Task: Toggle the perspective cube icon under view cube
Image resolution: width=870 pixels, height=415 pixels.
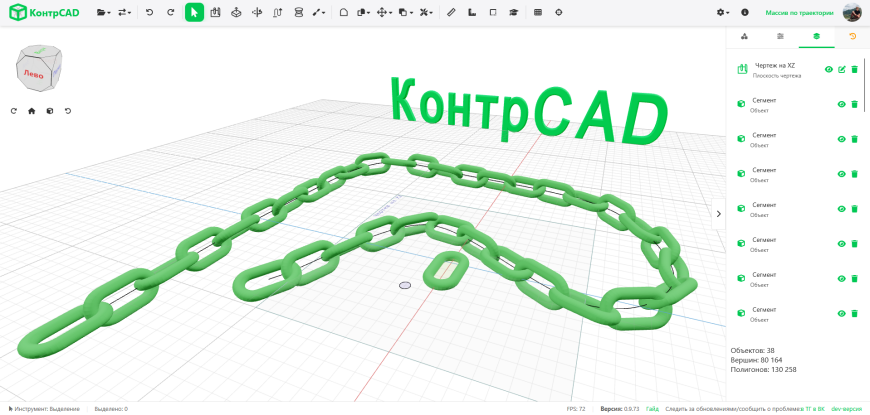Action: point(50,111)
